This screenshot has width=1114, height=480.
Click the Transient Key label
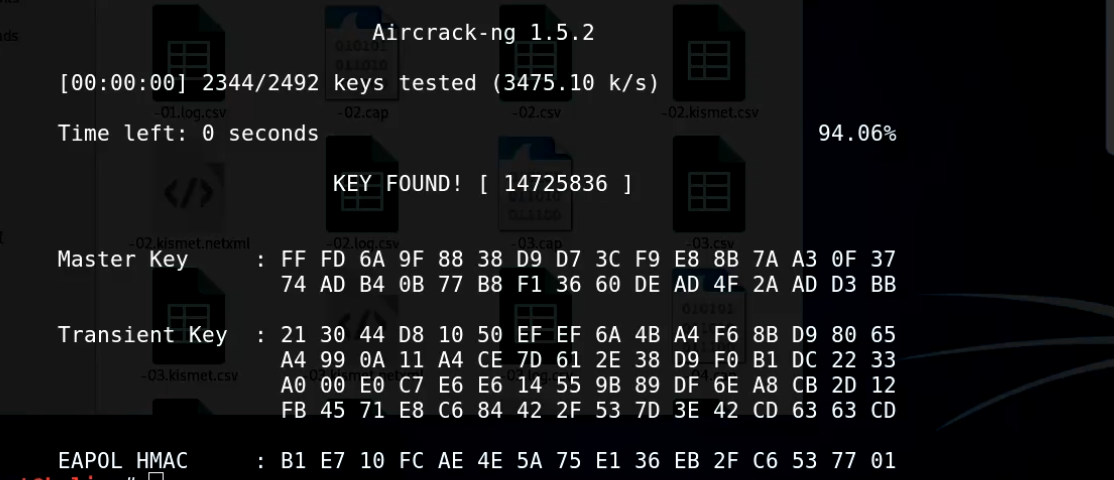click(142, 334)
